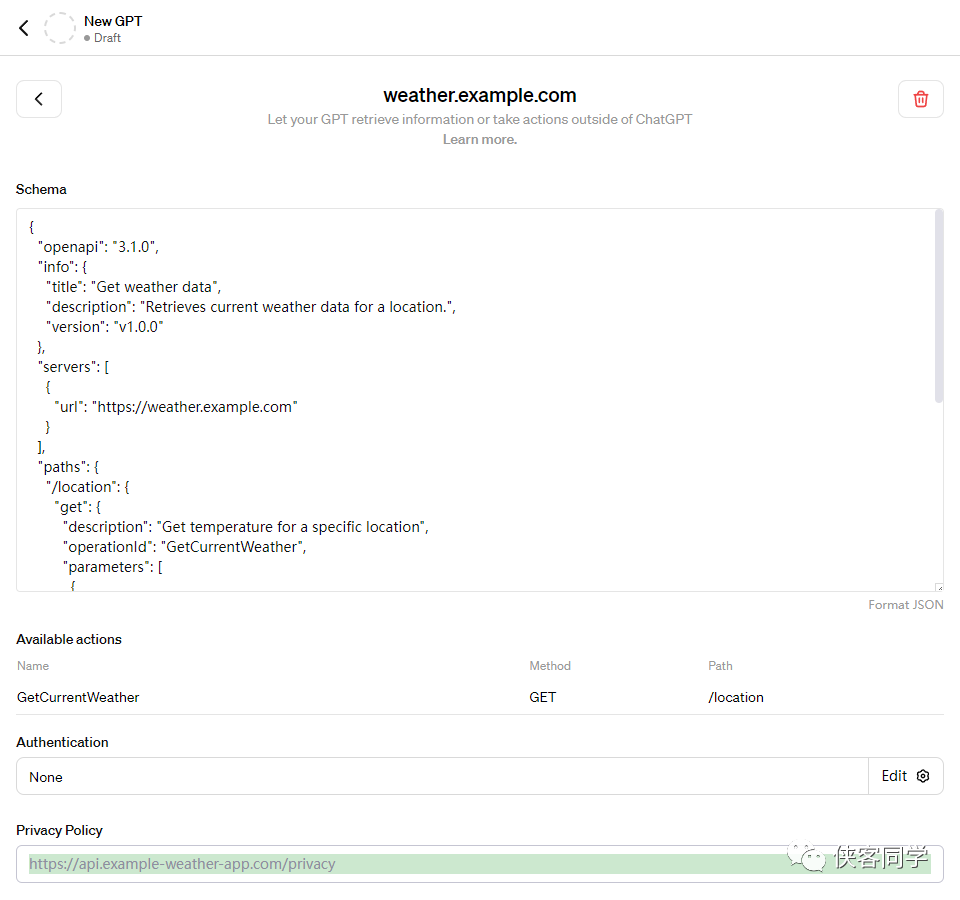
Task: Open the Learn more link
Action: point(479,140)
